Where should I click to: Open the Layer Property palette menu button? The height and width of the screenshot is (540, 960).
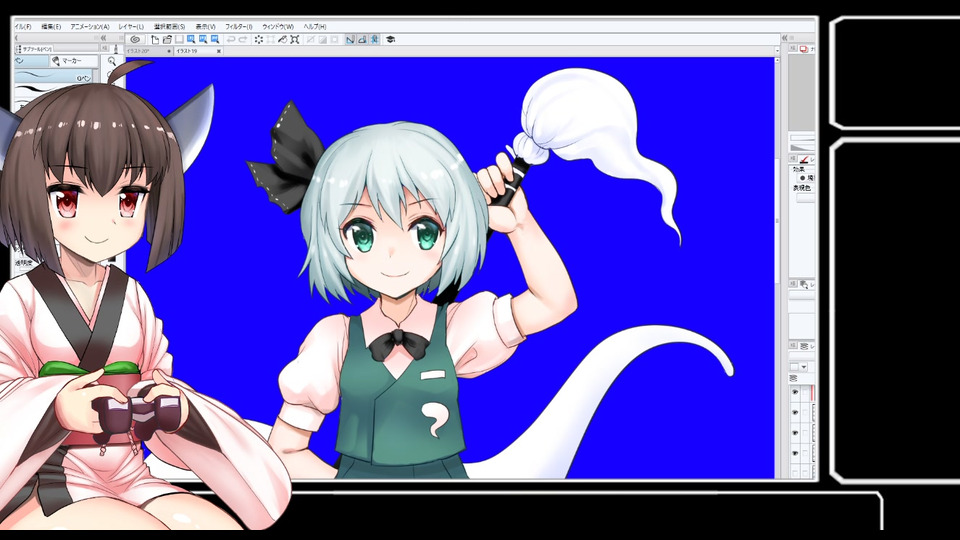[793, 159]
